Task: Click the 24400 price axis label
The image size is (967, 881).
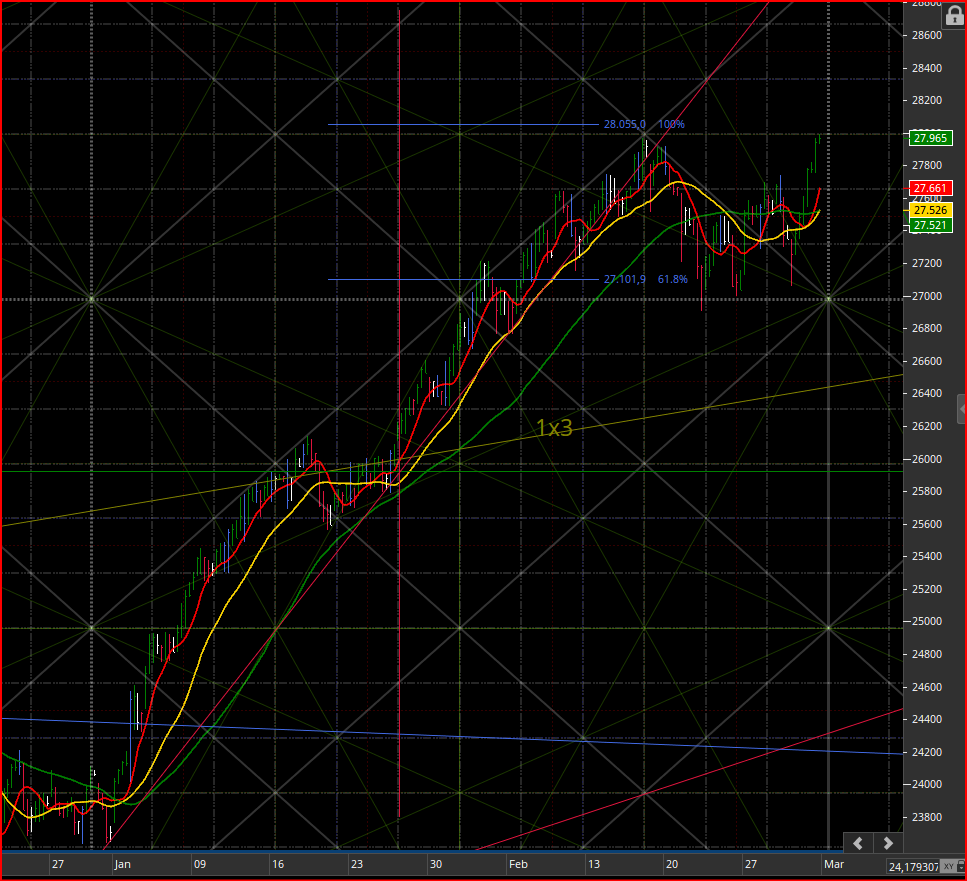Action: tap(927, 719)
